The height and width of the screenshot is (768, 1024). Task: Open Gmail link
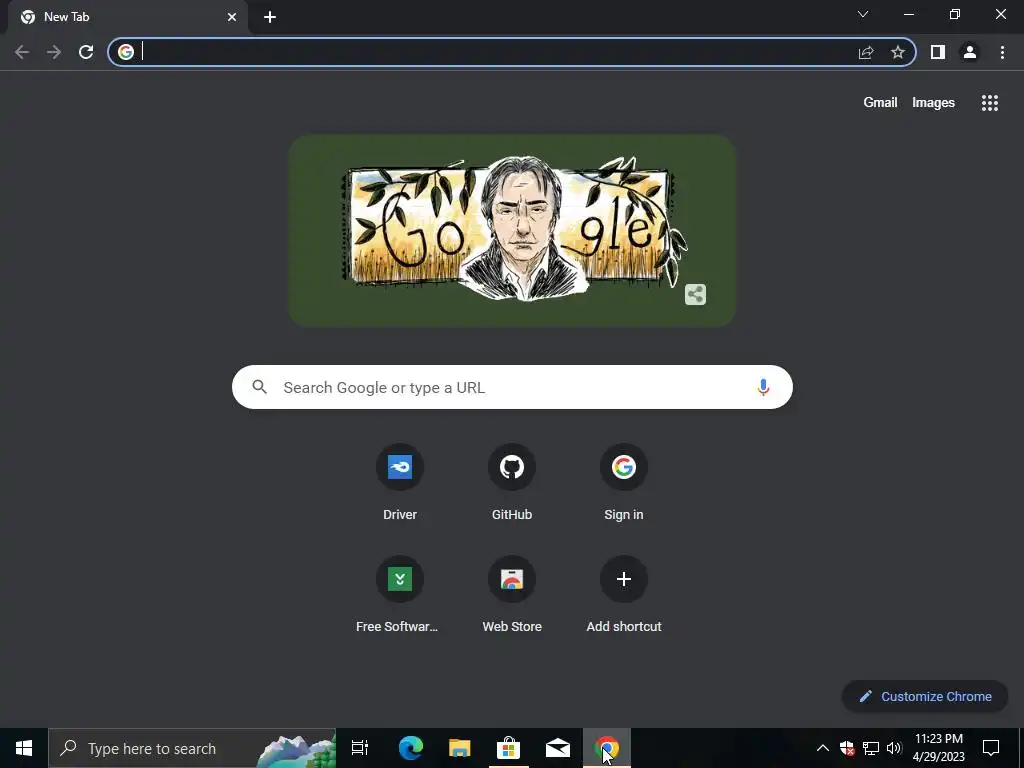(880, 103)
